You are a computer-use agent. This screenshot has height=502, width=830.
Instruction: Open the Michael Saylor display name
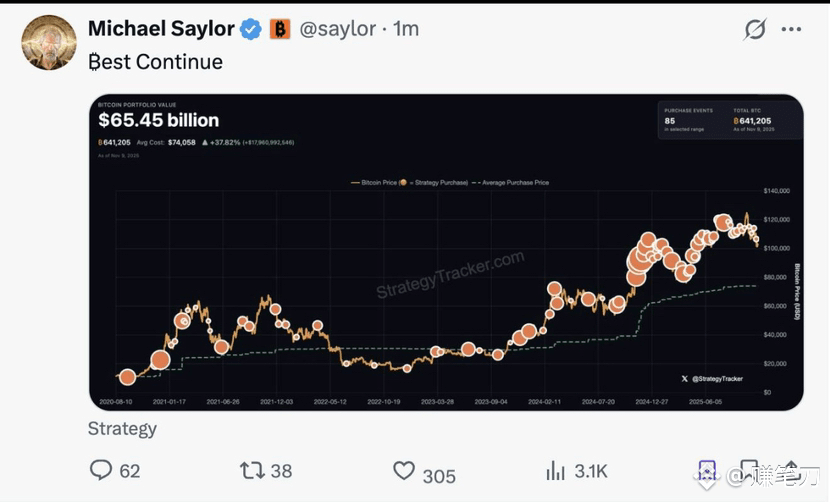click(160, 30)
